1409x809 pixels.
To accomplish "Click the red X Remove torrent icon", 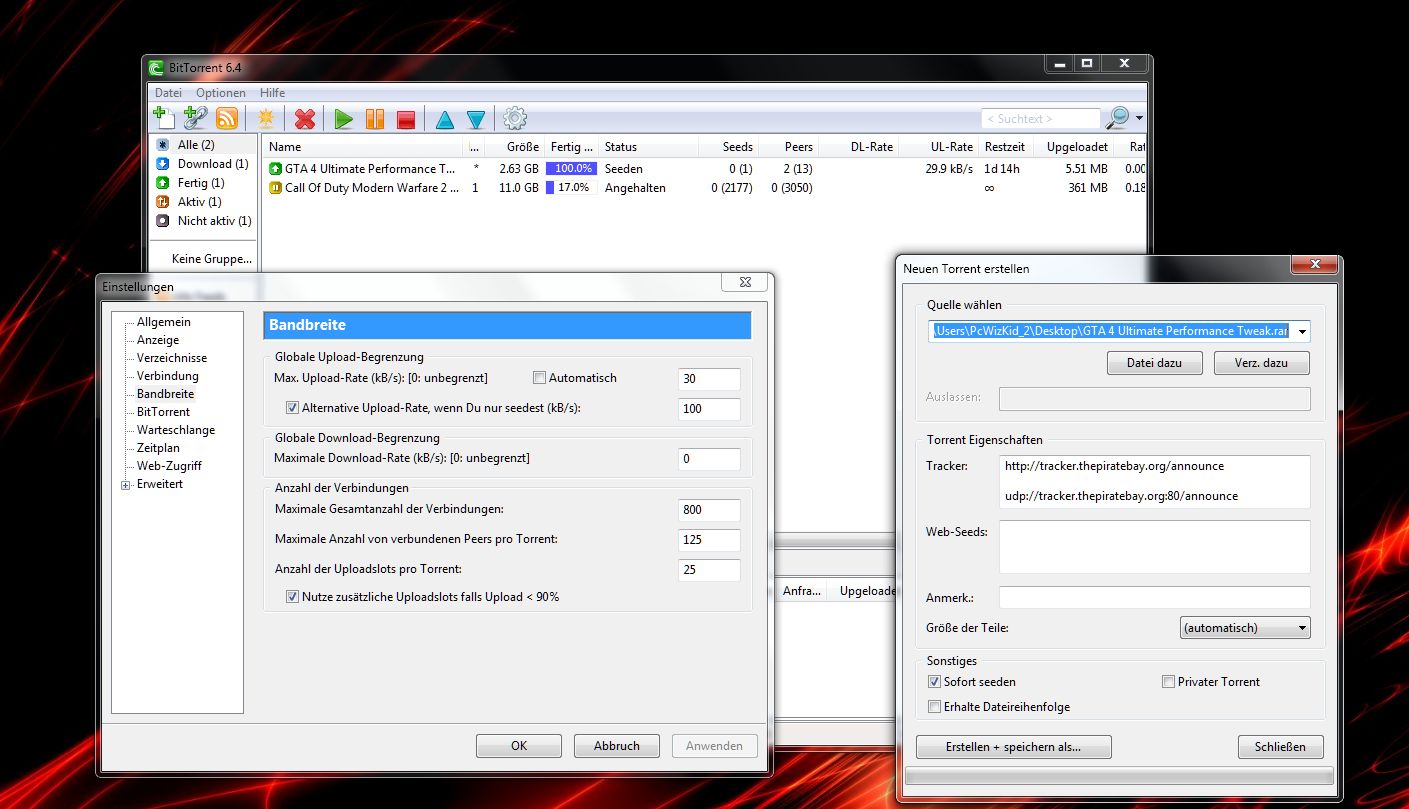I will (305, 119).
